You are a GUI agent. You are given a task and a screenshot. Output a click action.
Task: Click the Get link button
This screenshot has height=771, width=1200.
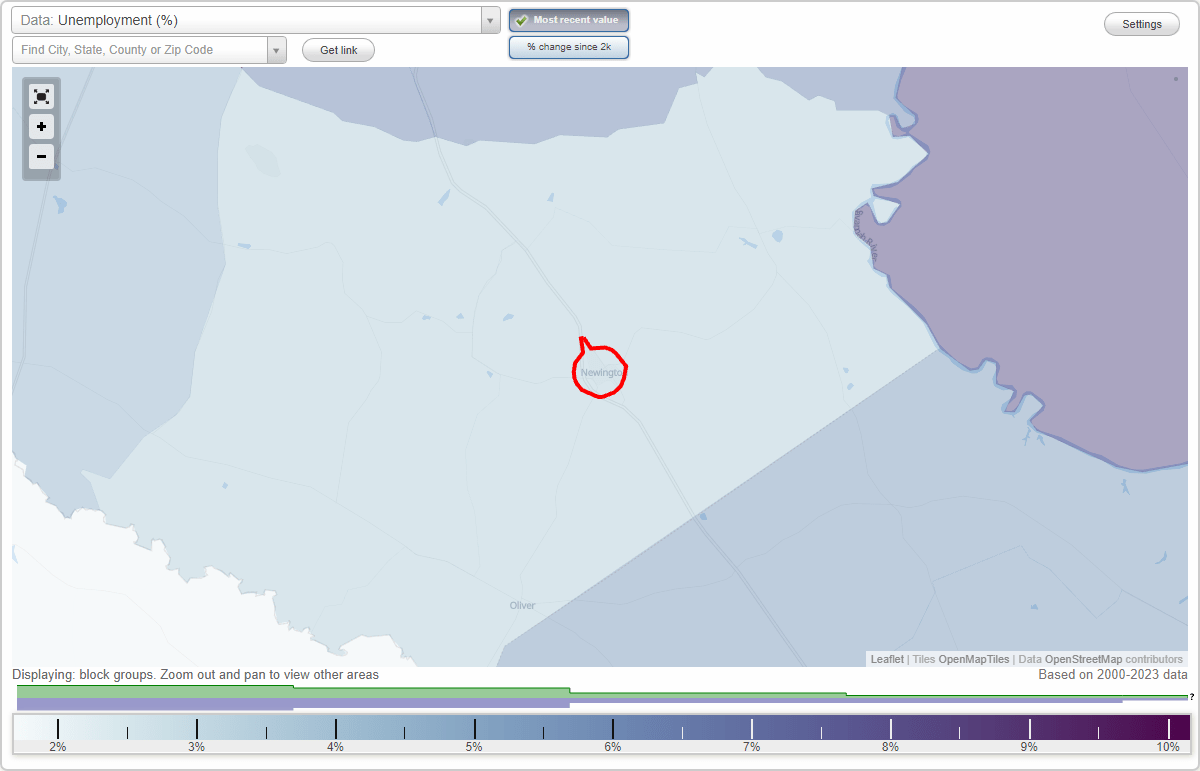pyautogui.click(x=338, y=50)
